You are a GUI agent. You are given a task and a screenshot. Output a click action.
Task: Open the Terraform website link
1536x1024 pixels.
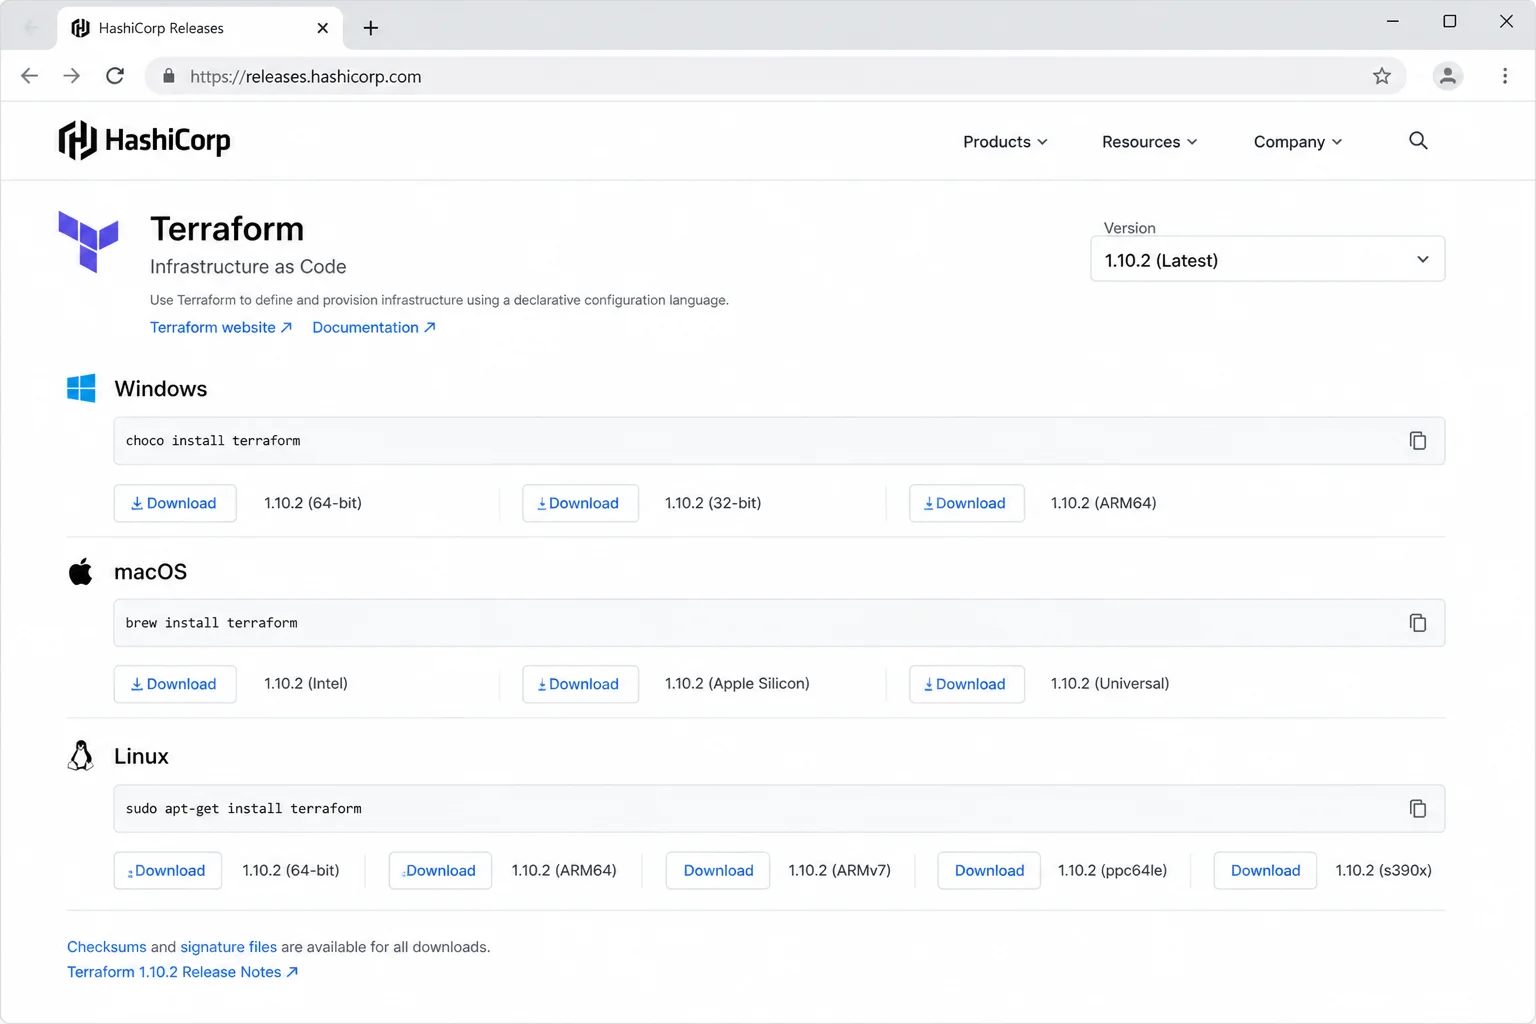[221, 327]
